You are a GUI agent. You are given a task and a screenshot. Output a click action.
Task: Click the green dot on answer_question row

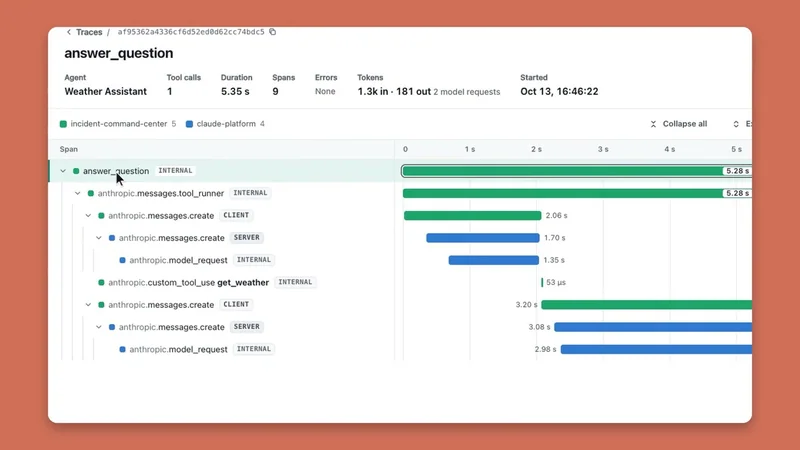(76, 171)
